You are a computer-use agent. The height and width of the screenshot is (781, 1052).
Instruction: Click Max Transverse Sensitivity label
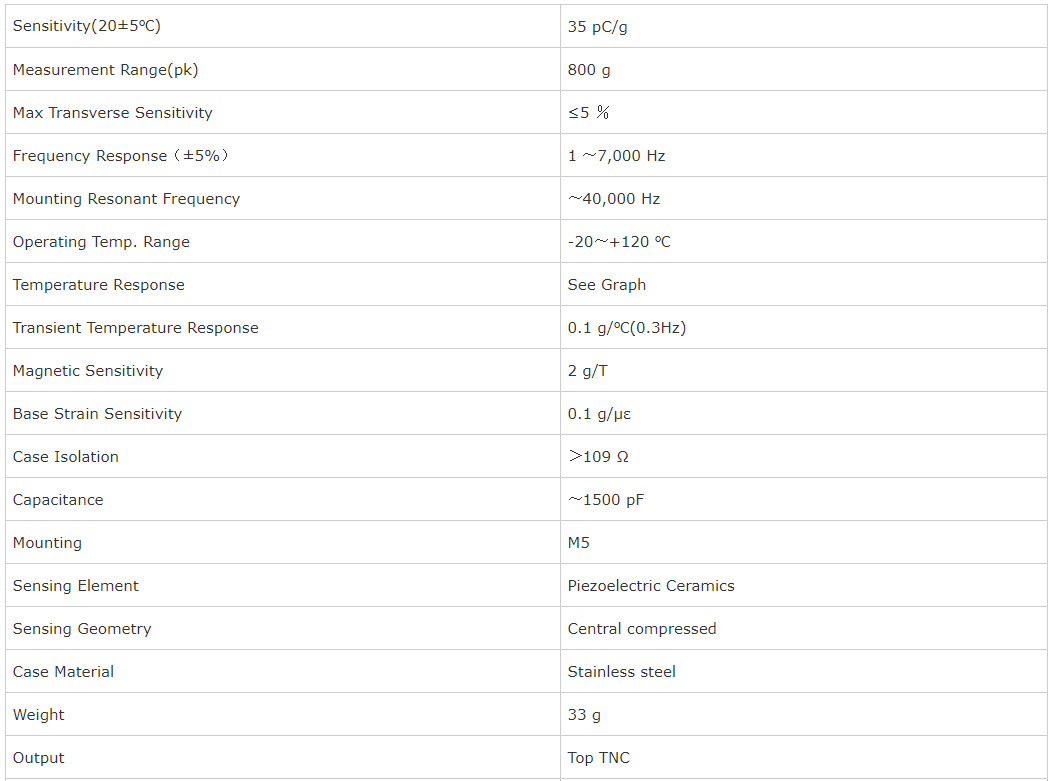pos(112,113)
